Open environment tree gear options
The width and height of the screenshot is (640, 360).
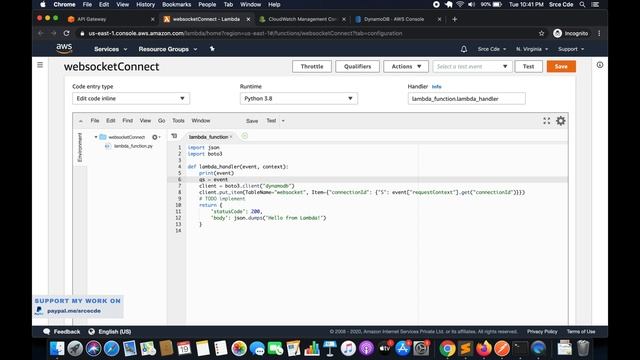coord(156,137)
